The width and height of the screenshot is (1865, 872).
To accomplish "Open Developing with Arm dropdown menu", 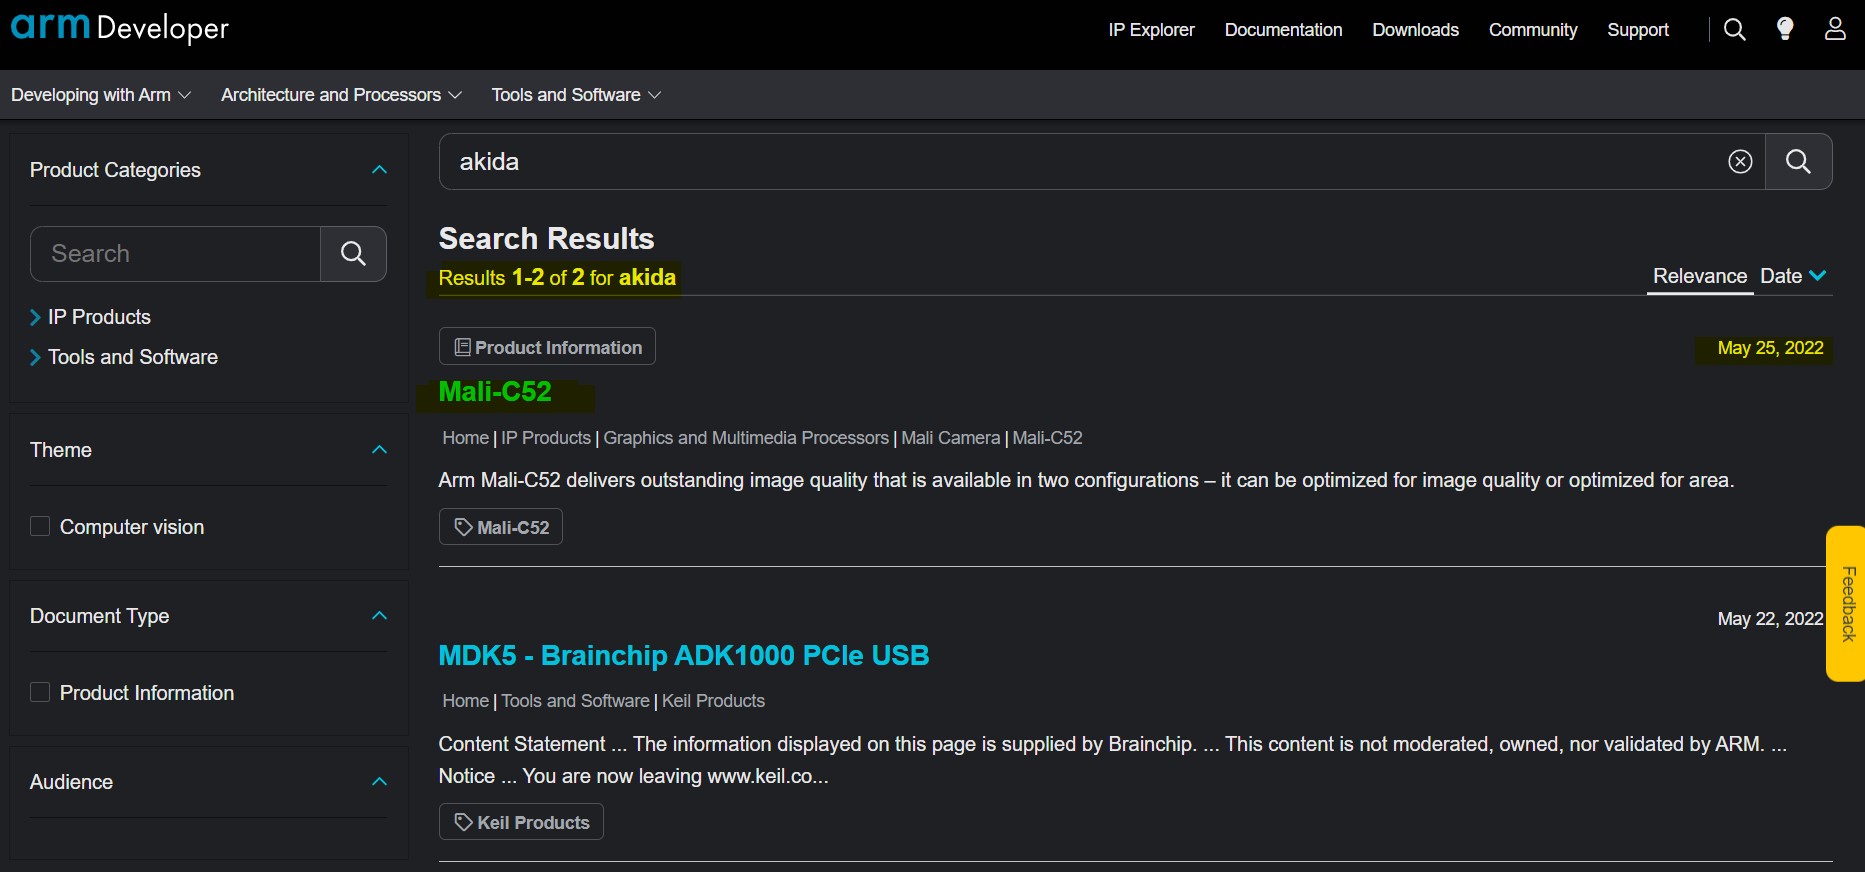I will coord(100,95).
